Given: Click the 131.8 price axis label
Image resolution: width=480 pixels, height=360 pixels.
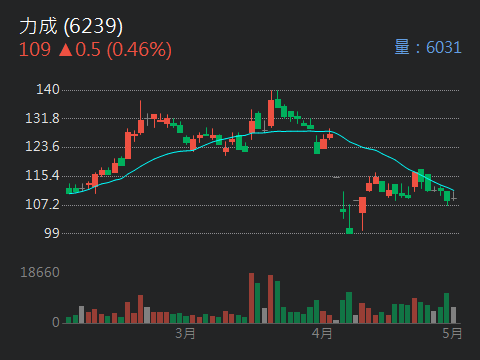Looking at the screenshot, I should point(42,118).
